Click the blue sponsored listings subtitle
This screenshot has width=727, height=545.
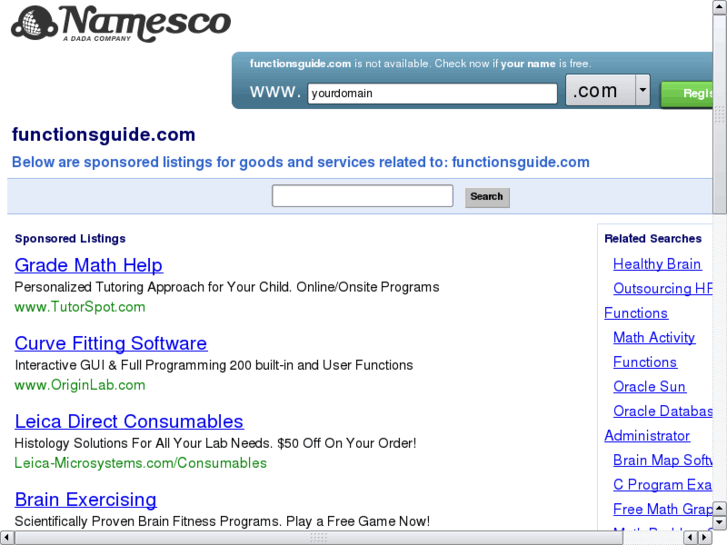(x=300, y=162)
